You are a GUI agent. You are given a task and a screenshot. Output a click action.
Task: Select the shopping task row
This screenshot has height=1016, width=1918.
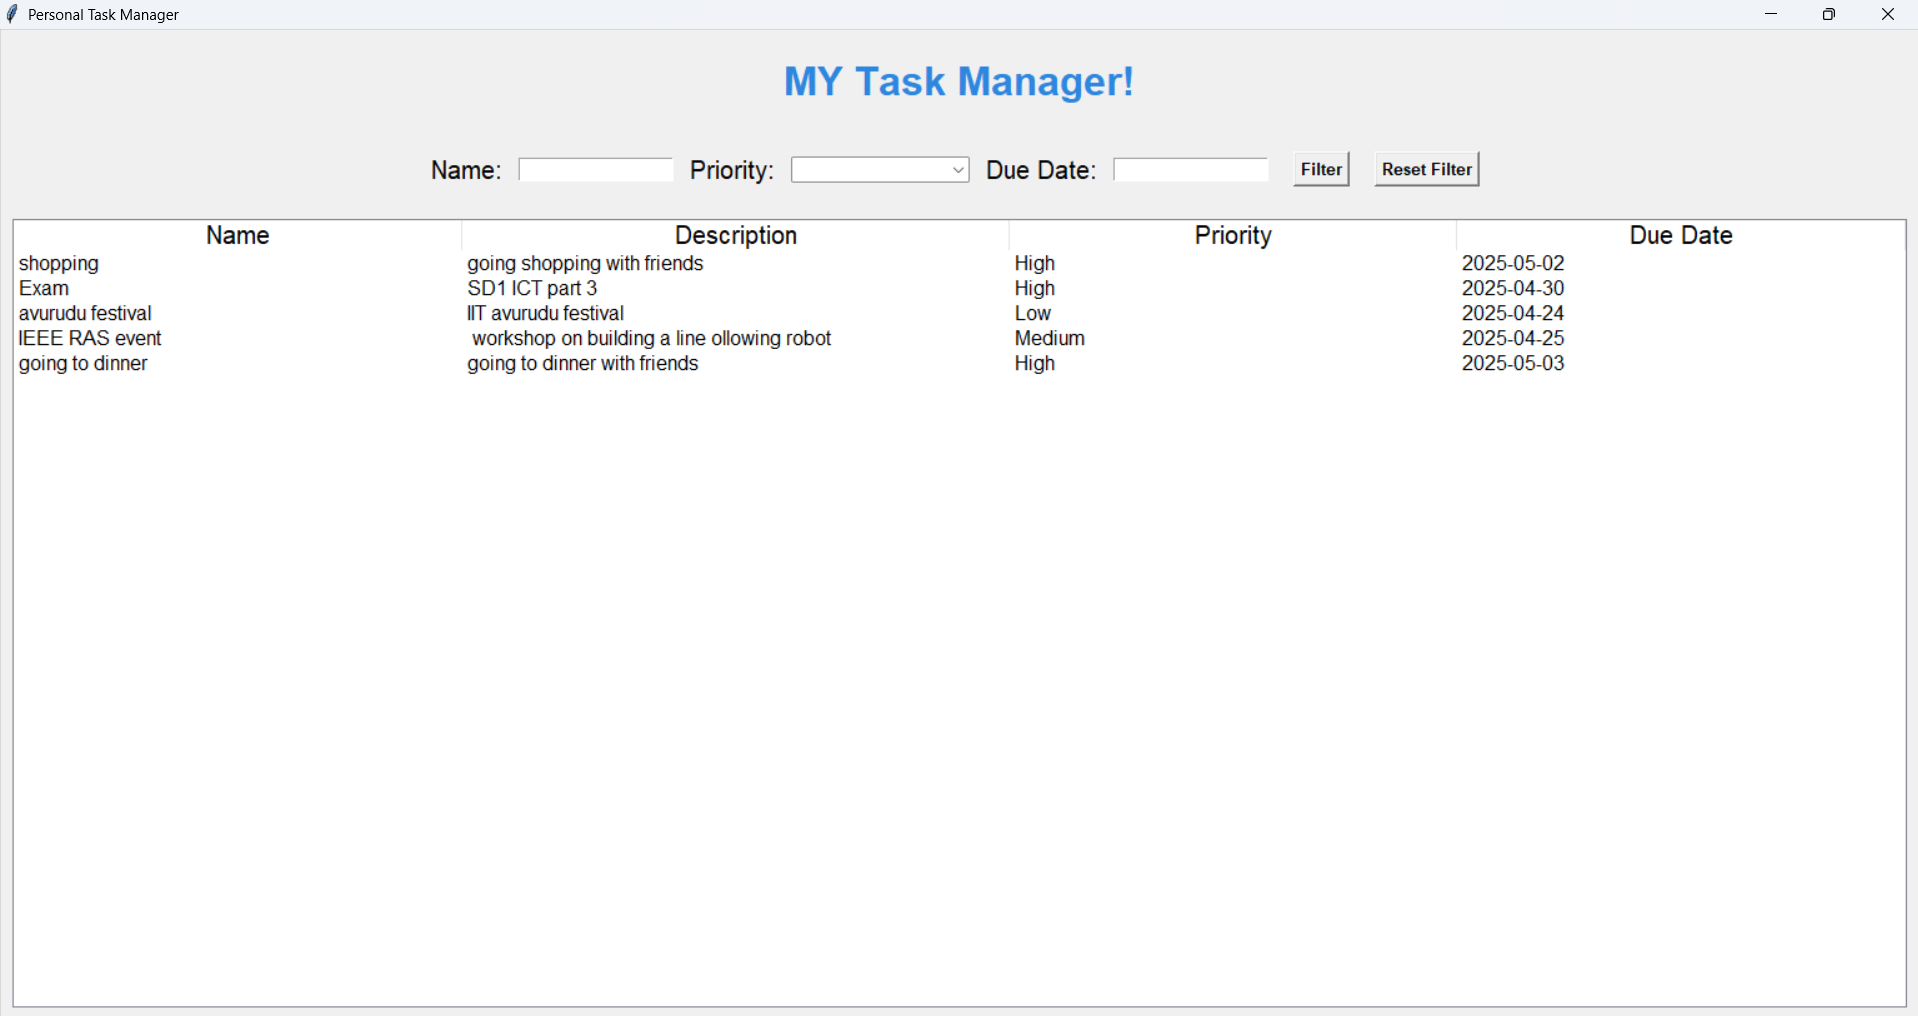(x=59, y=264)
